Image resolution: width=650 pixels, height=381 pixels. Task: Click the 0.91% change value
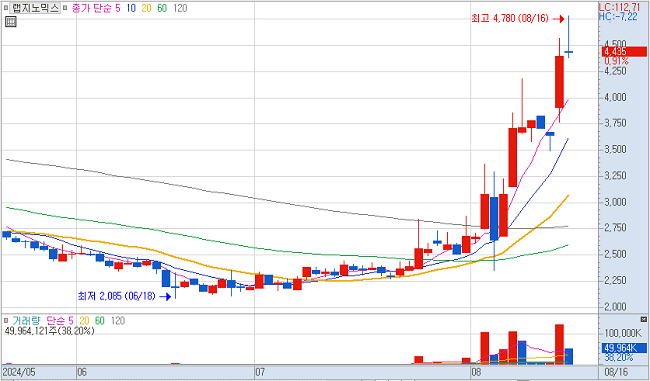coord(616,61)
